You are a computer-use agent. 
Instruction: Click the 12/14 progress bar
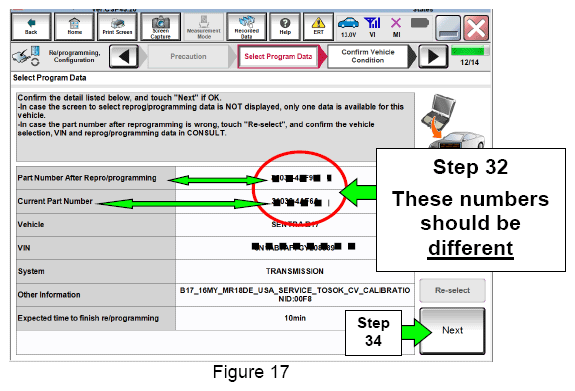[x=469, y=51]
